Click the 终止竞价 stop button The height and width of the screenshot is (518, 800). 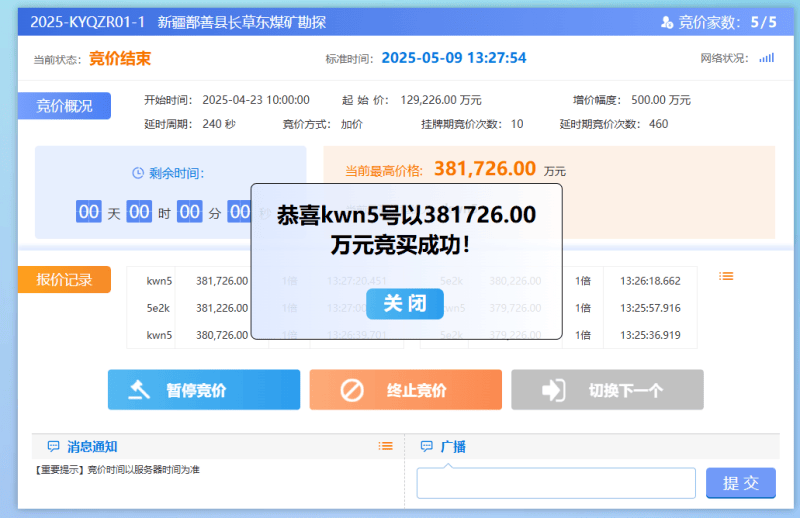(x=405, y=390)
